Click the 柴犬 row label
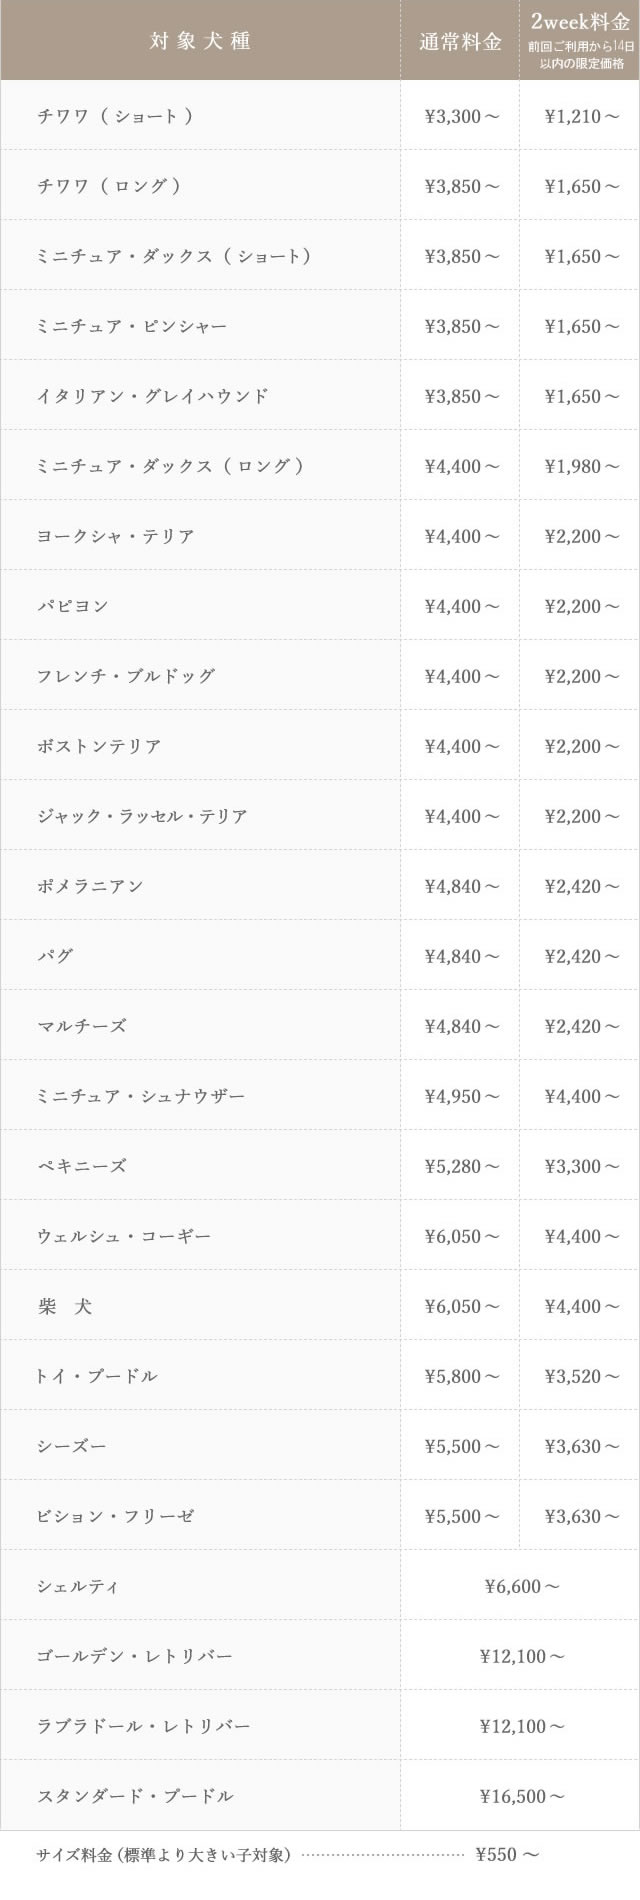This screenshot has height=1900, width=640. click(65, 1306)
